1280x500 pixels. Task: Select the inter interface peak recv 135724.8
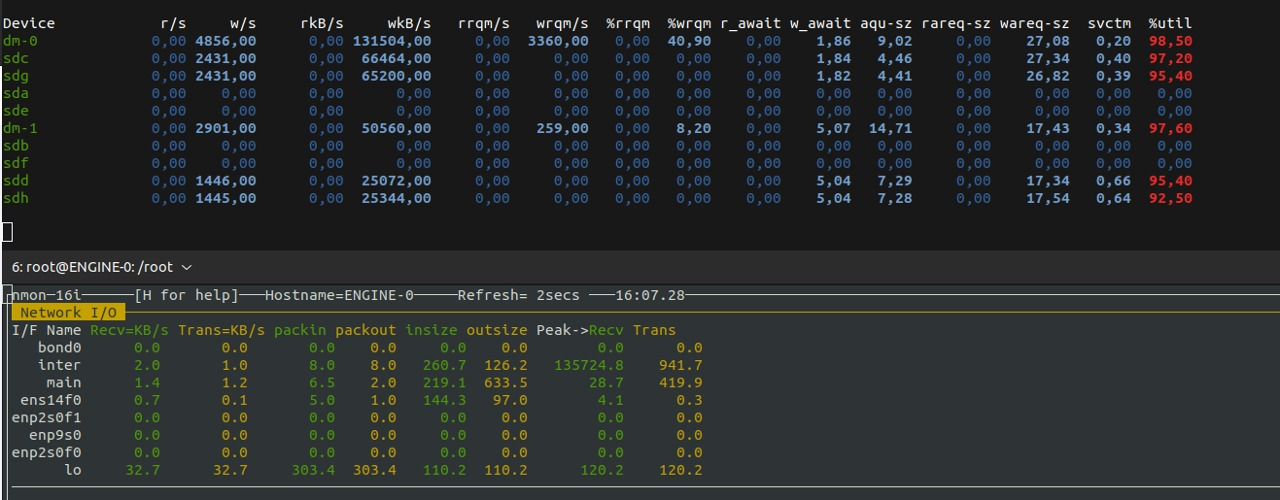[x=589, y=365]
